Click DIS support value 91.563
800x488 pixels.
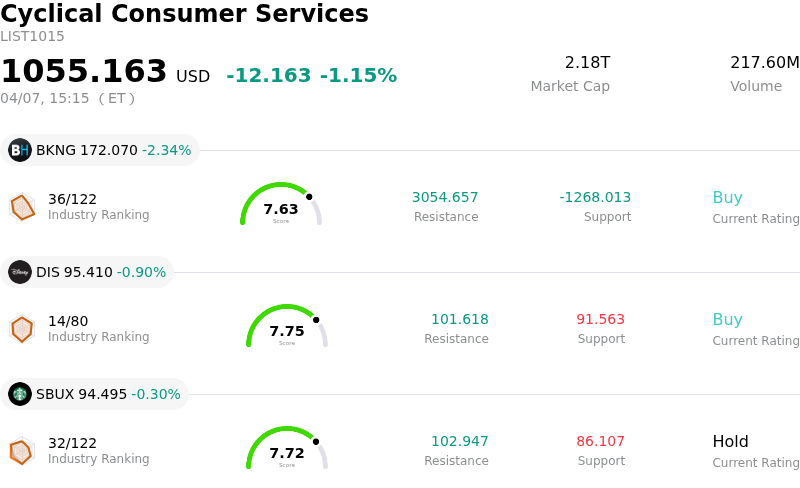point(600,319)
